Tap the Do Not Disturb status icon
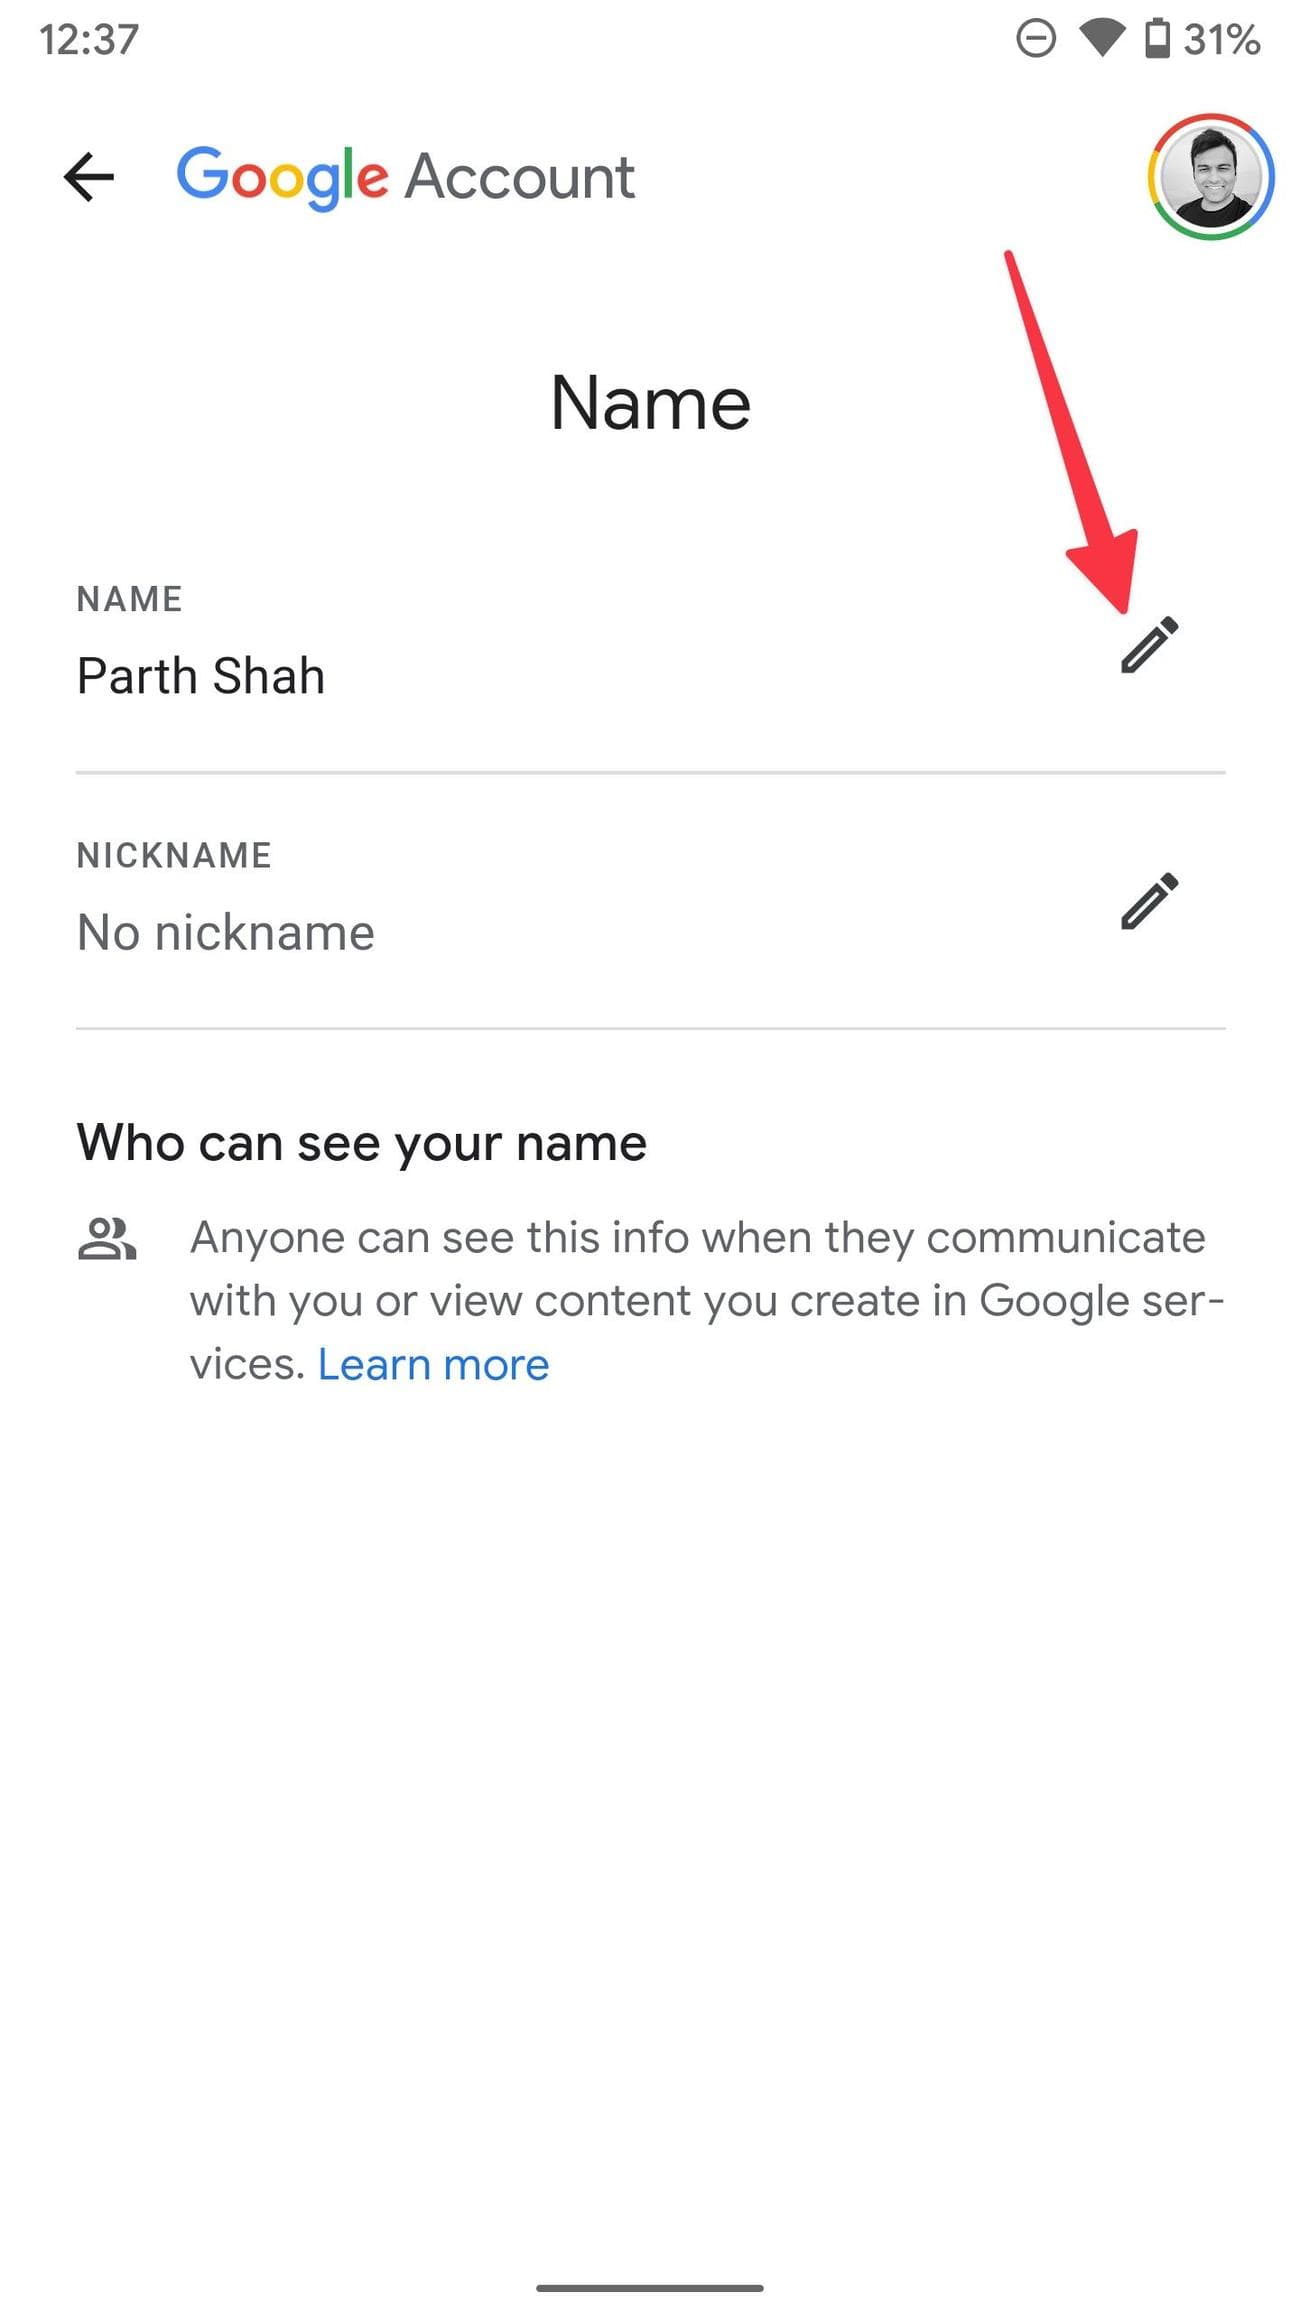 point(1036,39)
